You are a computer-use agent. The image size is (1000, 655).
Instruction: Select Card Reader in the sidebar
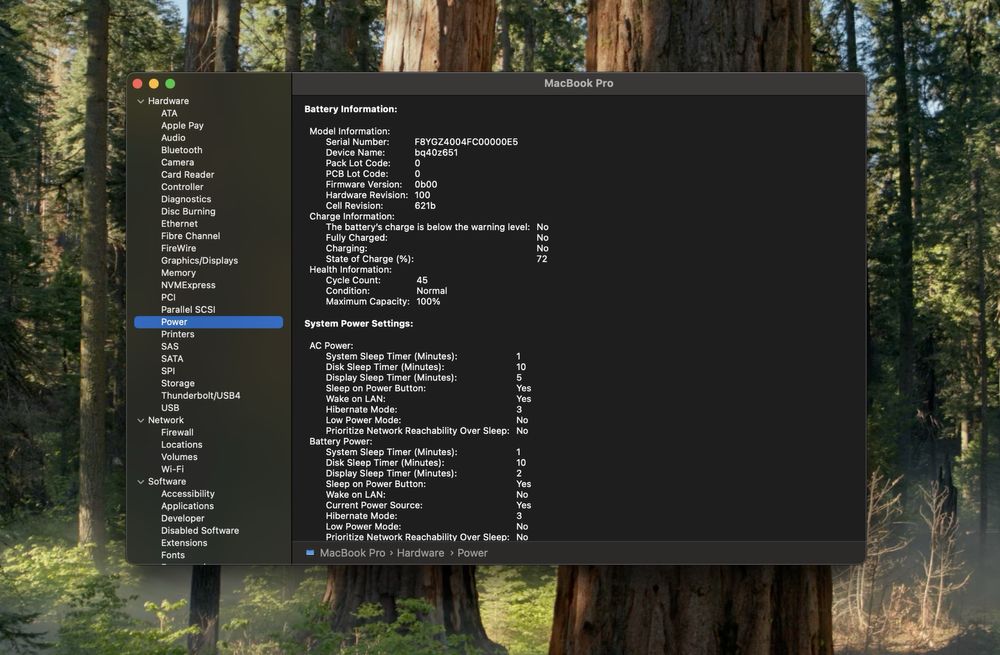tap(188, 174)
